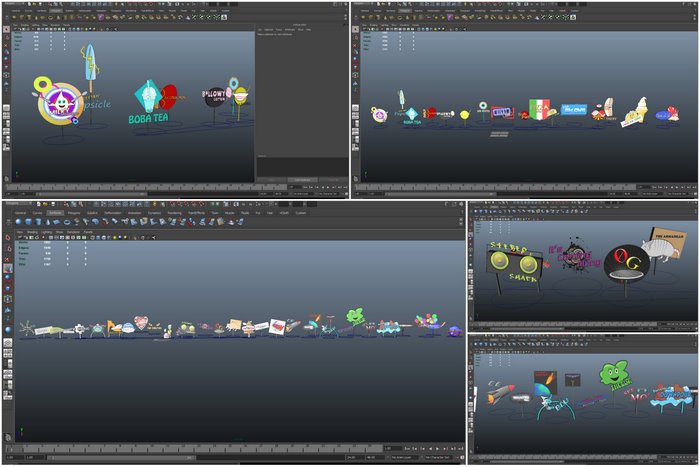Click Open Scene icon in largest window
The height and width of the screenshot is (467, 700).
pyautogui.click(x=46, y=204)
